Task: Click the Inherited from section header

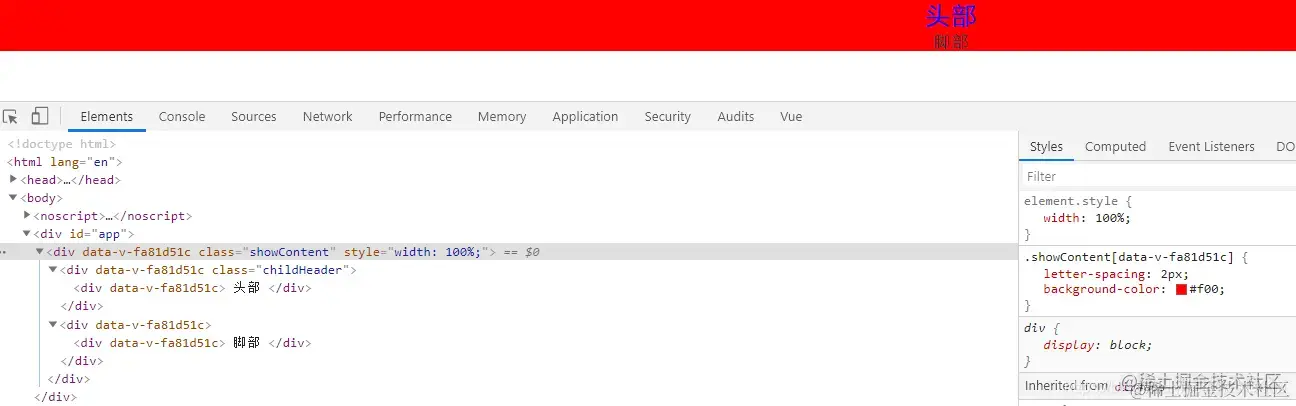Action: (1157, 386)
